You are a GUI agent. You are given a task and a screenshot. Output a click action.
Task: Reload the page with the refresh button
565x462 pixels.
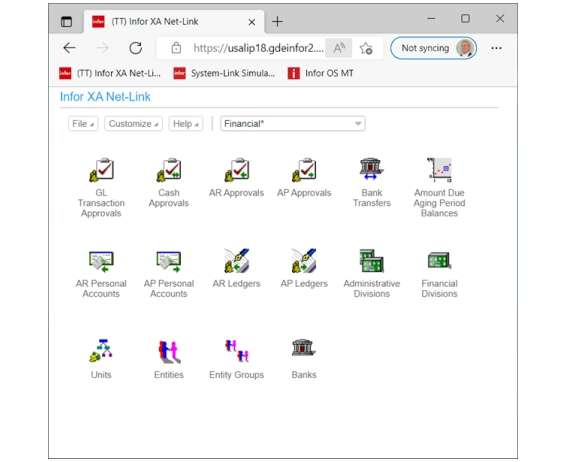pyautogui.click(x=135, y=48)
